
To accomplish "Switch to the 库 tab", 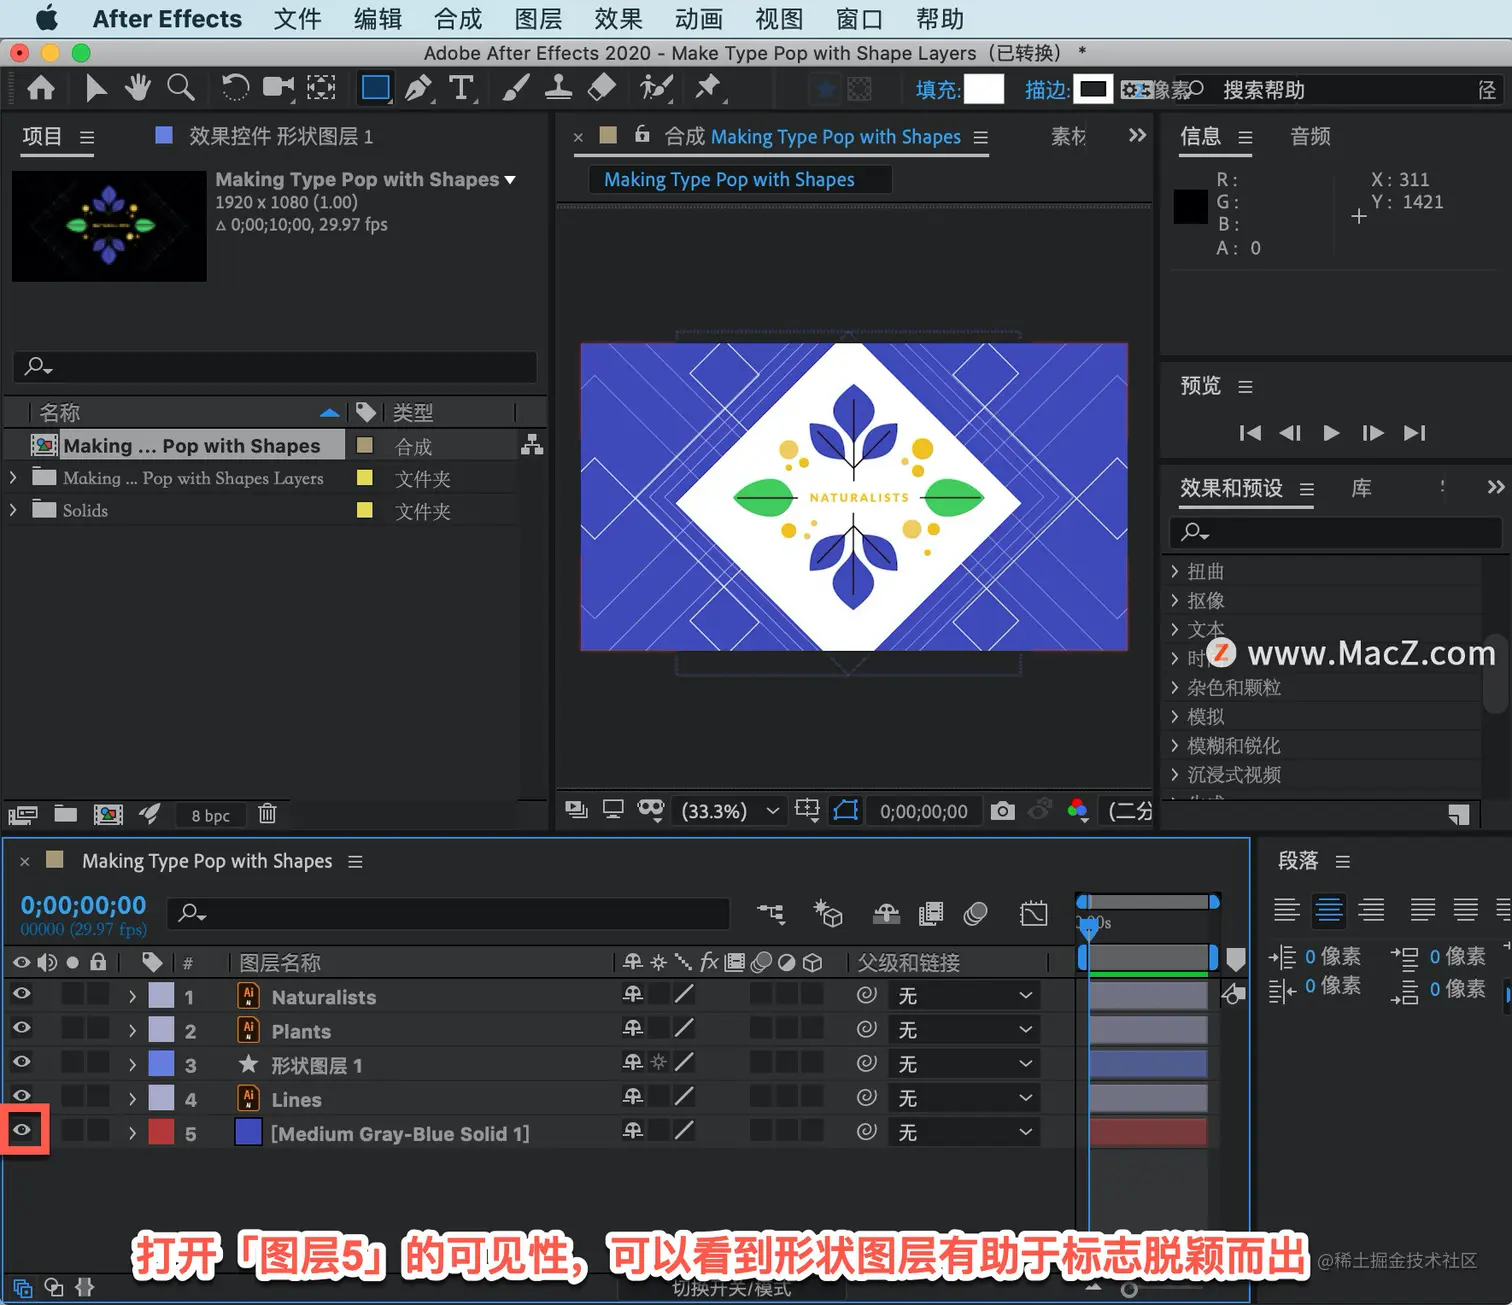I will click(x=1361, y=488).
